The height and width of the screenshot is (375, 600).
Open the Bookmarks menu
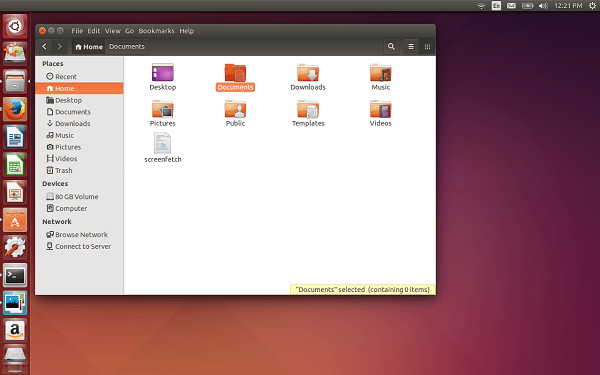click(156, 31)
